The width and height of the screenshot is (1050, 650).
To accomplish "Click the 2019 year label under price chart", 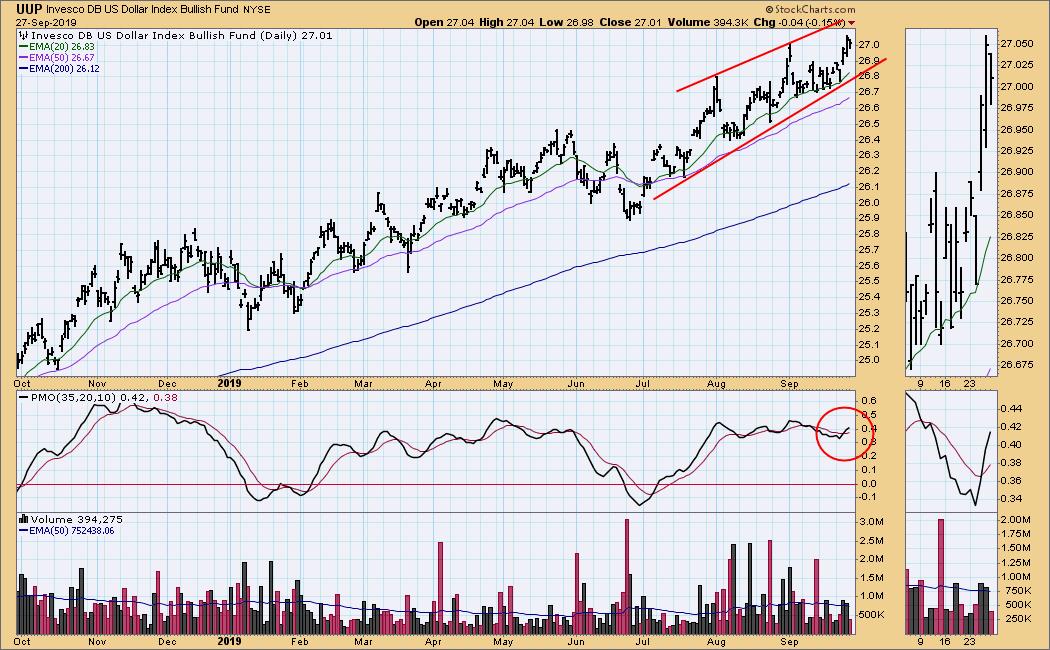I will point(231,381).
